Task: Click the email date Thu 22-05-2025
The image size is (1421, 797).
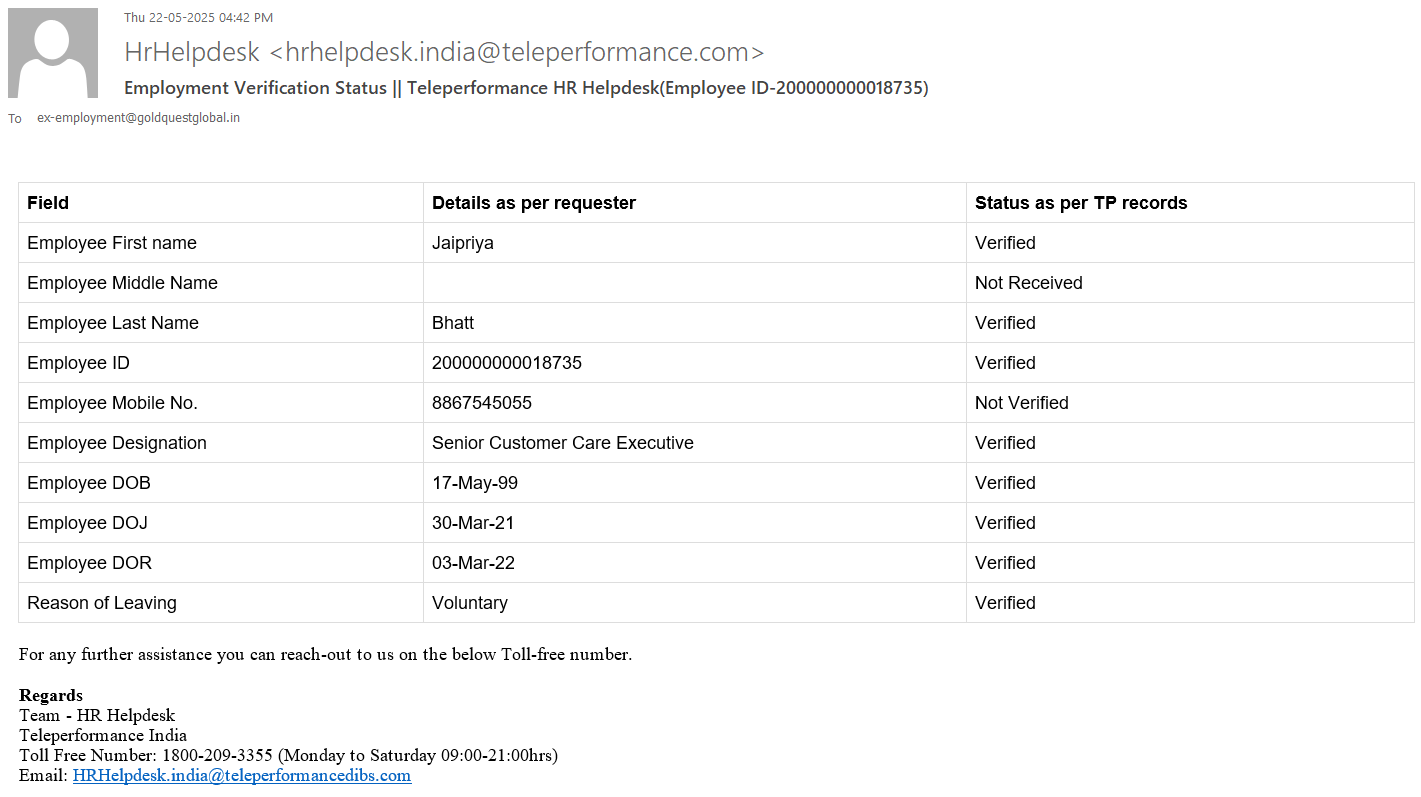Action: pos(198,17)
